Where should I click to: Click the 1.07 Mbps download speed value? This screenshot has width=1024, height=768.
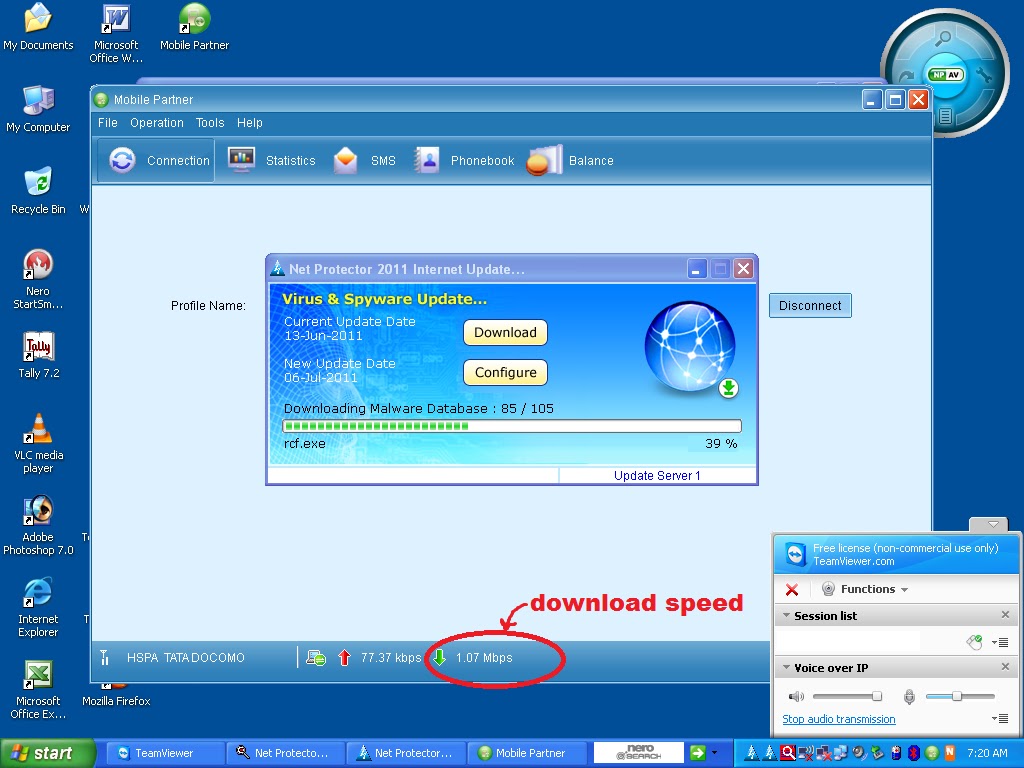tap(484, 658)
